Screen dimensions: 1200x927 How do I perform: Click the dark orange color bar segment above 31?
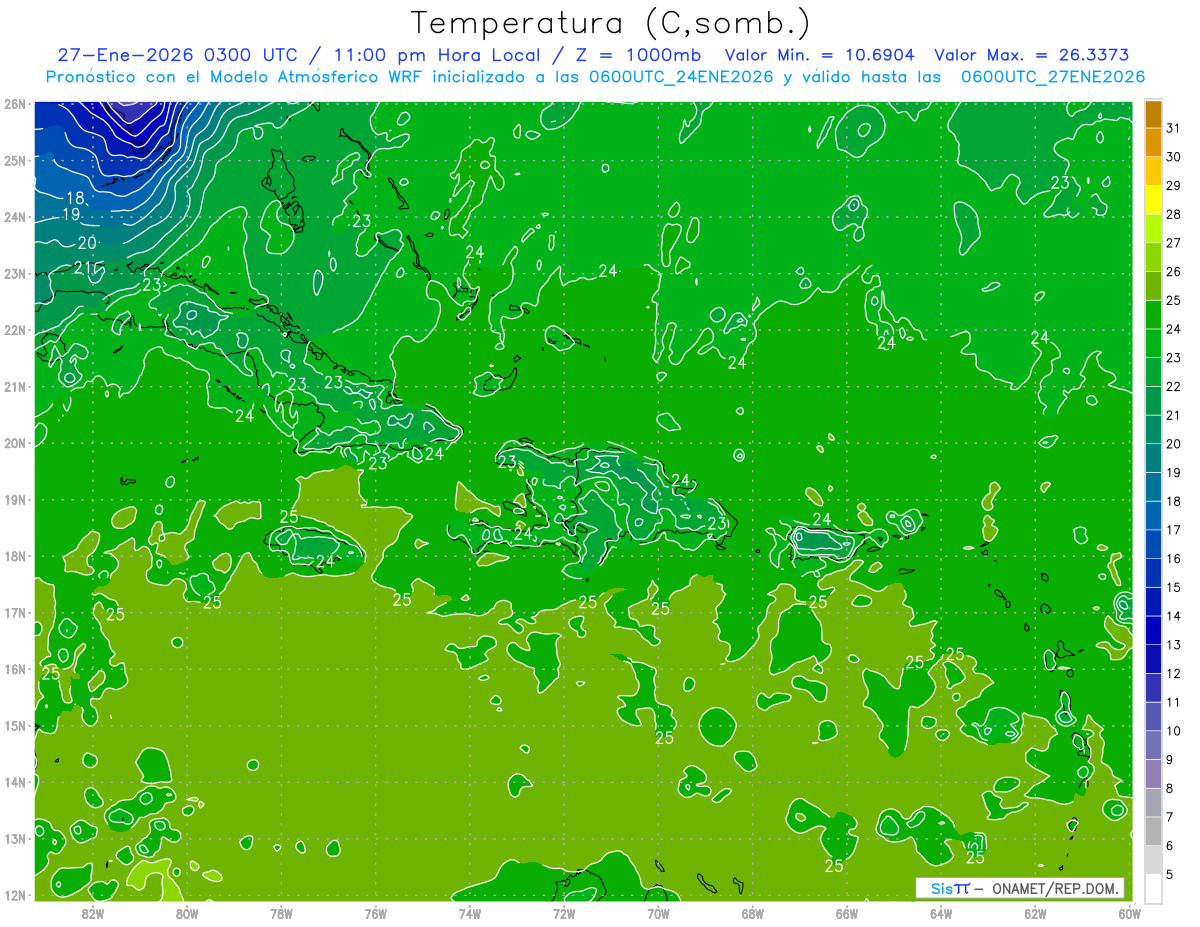(1153, 114)
